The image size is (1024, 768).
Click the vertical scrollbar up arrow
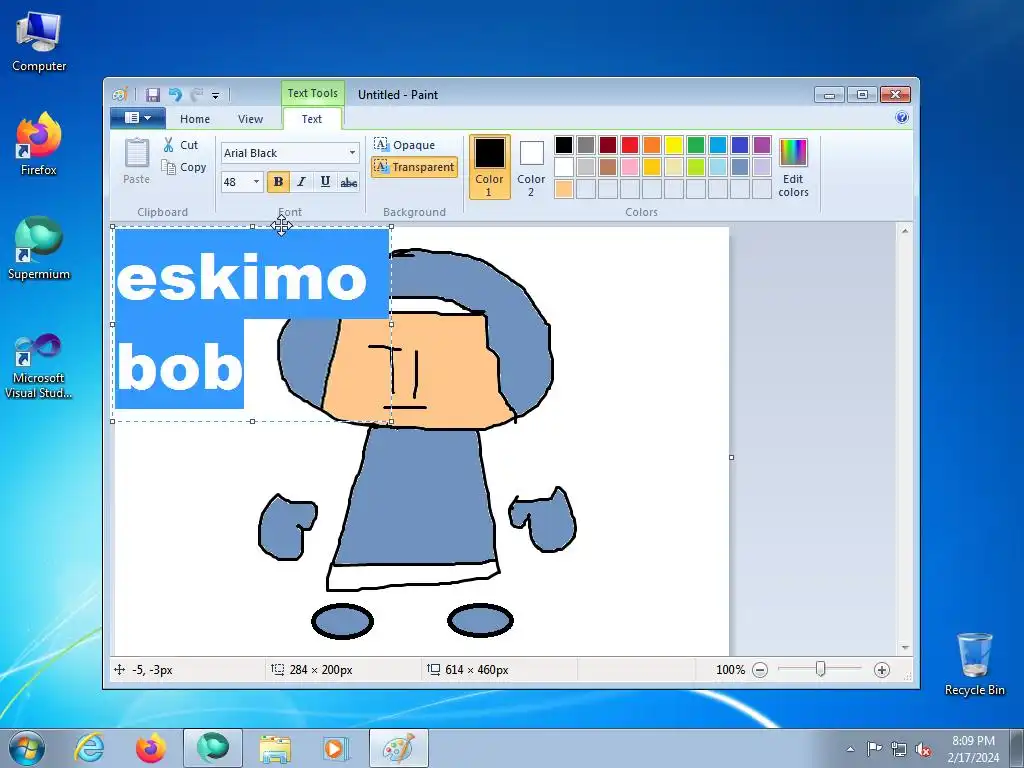tap(905, 231)
